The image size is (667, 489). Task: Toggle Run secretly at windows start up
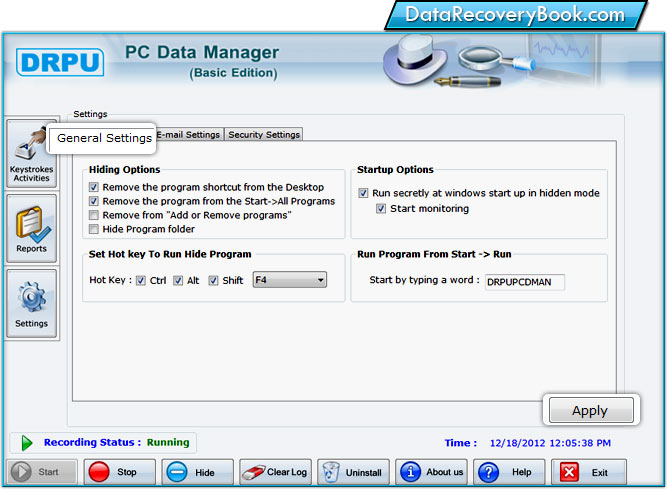pyautogui.click(x=363, y=193)
